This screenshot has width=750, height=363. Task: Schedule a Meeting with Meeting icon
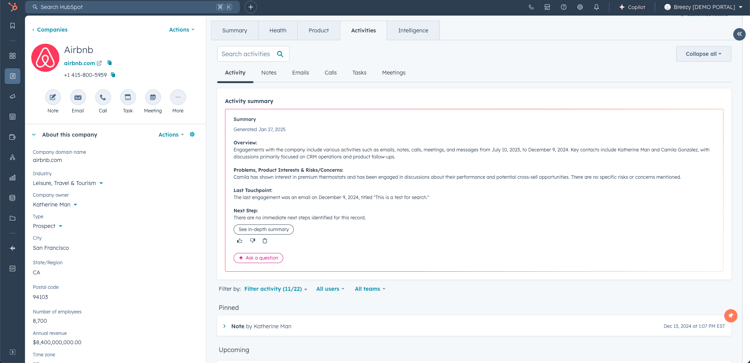153,97
